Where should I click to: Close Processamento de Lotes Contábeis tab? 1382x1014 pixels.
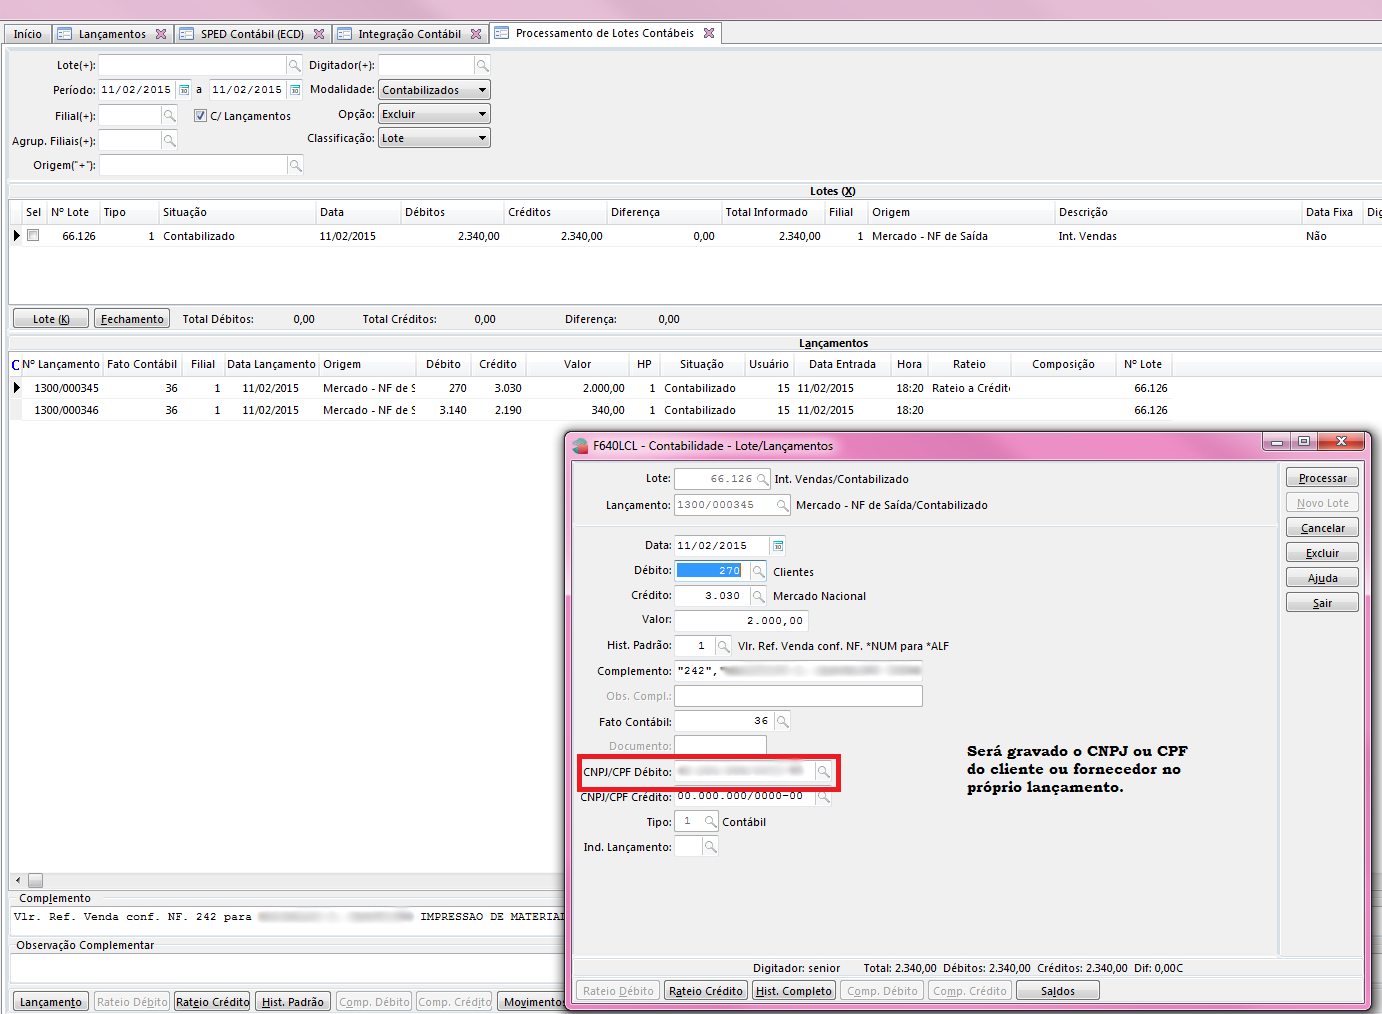point(709,33)
